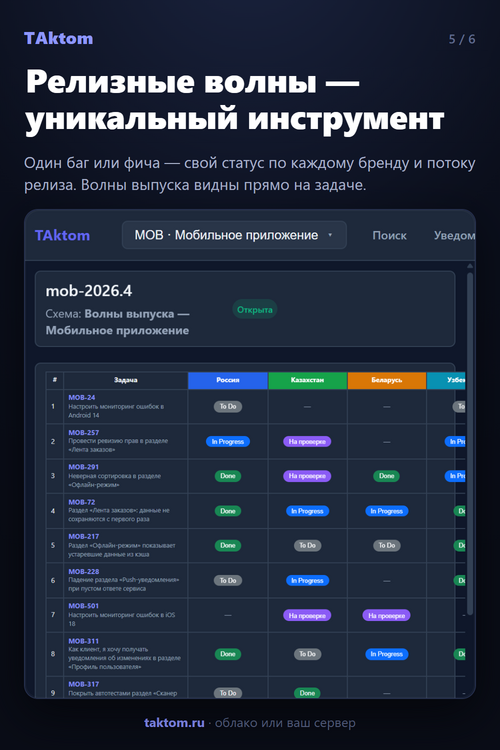
Task: Click MOB-317 To Do status under Россия
Action: (x=228, y=693)
